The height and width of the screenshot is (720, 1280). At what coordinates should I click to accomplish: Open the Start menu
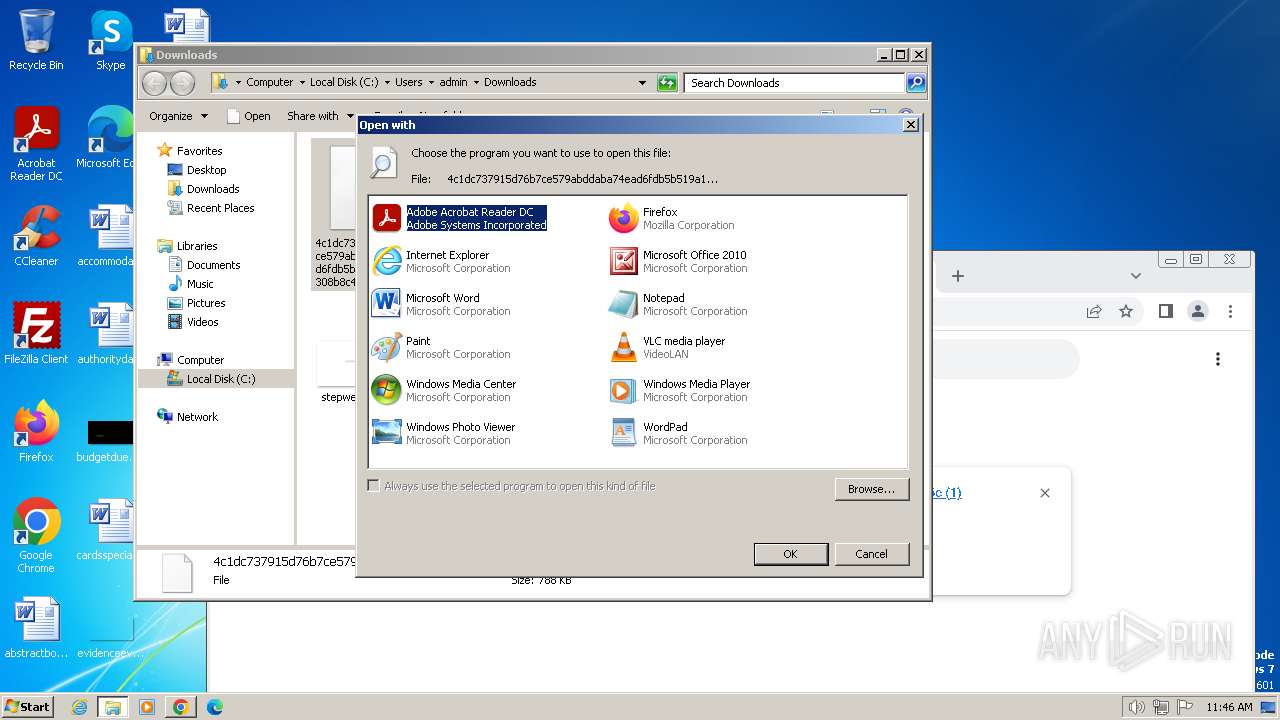27,706
